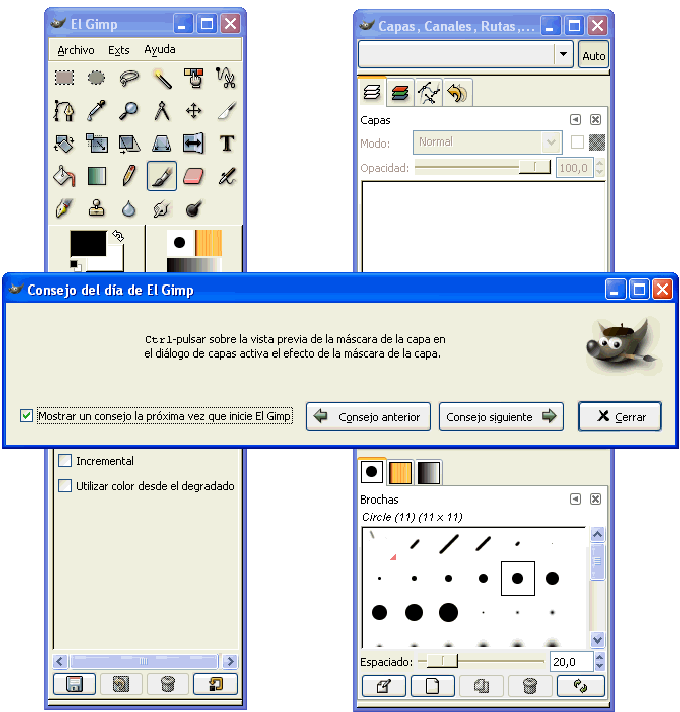Select the Blend gradient tool
680x712 pixels.
coord(96,176)
